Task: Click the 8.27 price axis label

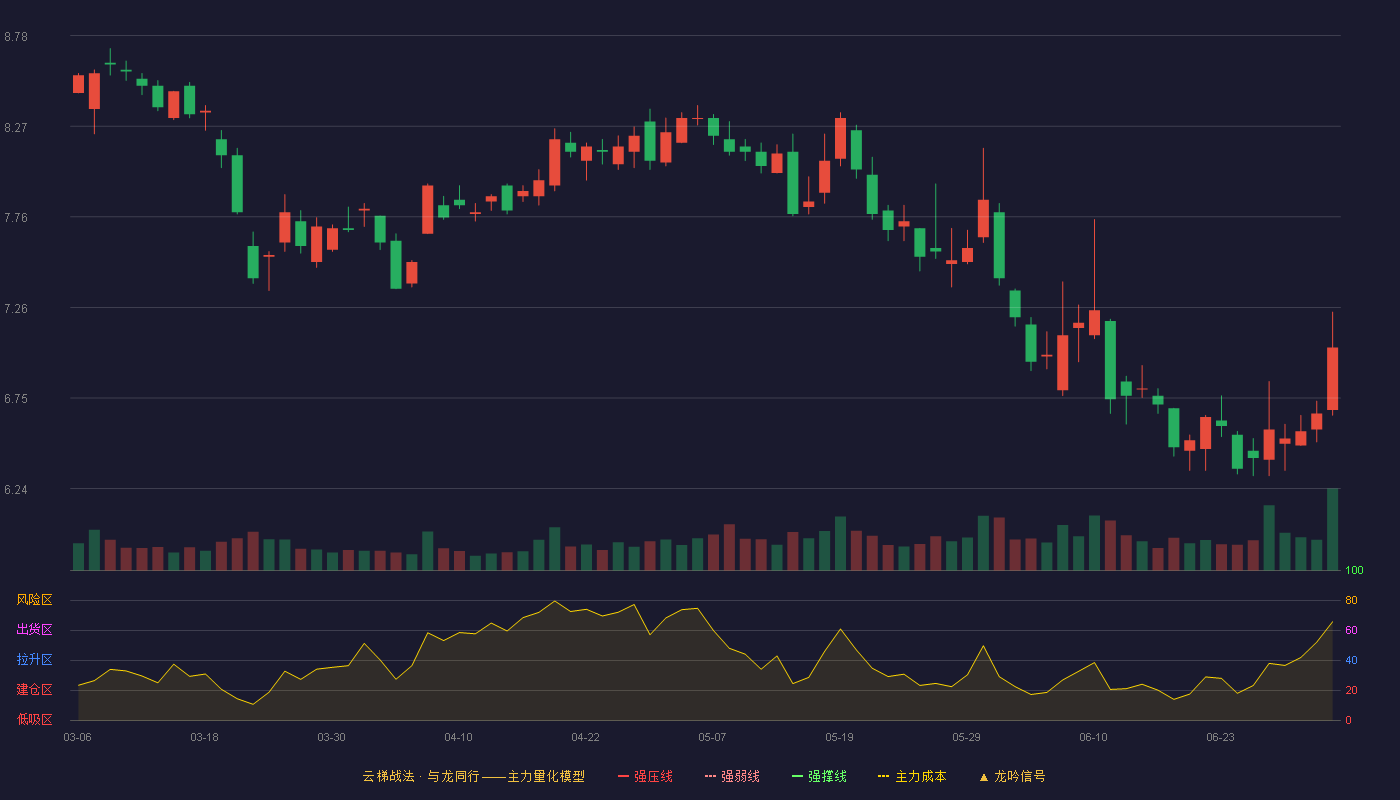Action: (x=16, y=128)
